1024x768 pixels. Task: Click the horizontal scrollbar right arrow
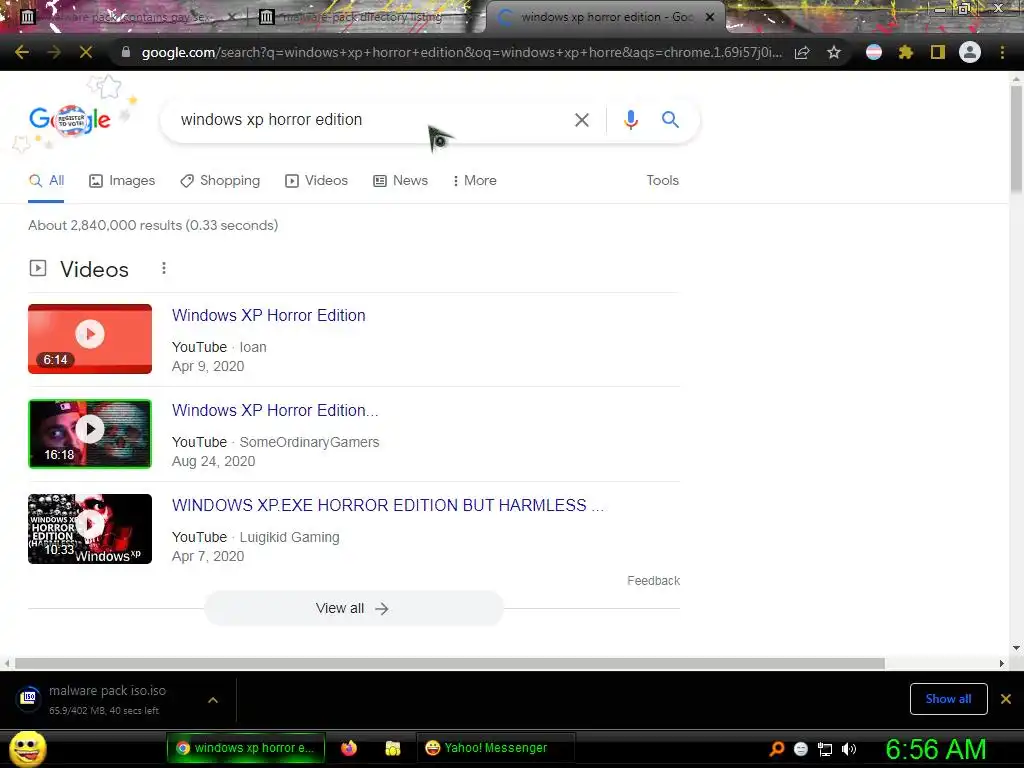coord(1001,664)
